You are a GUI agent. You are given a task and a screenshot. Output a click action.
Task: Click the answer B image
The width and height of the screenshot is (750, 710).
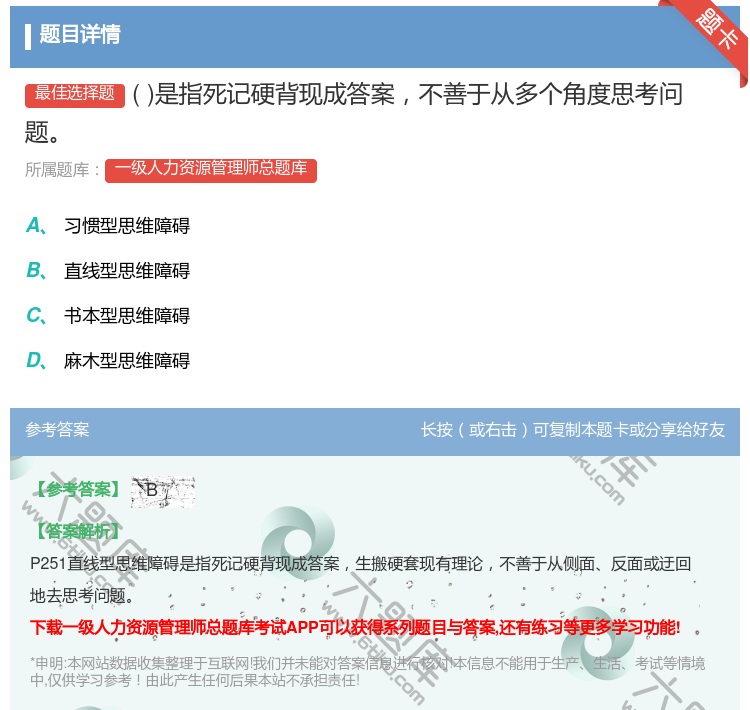tap(163, 491)
